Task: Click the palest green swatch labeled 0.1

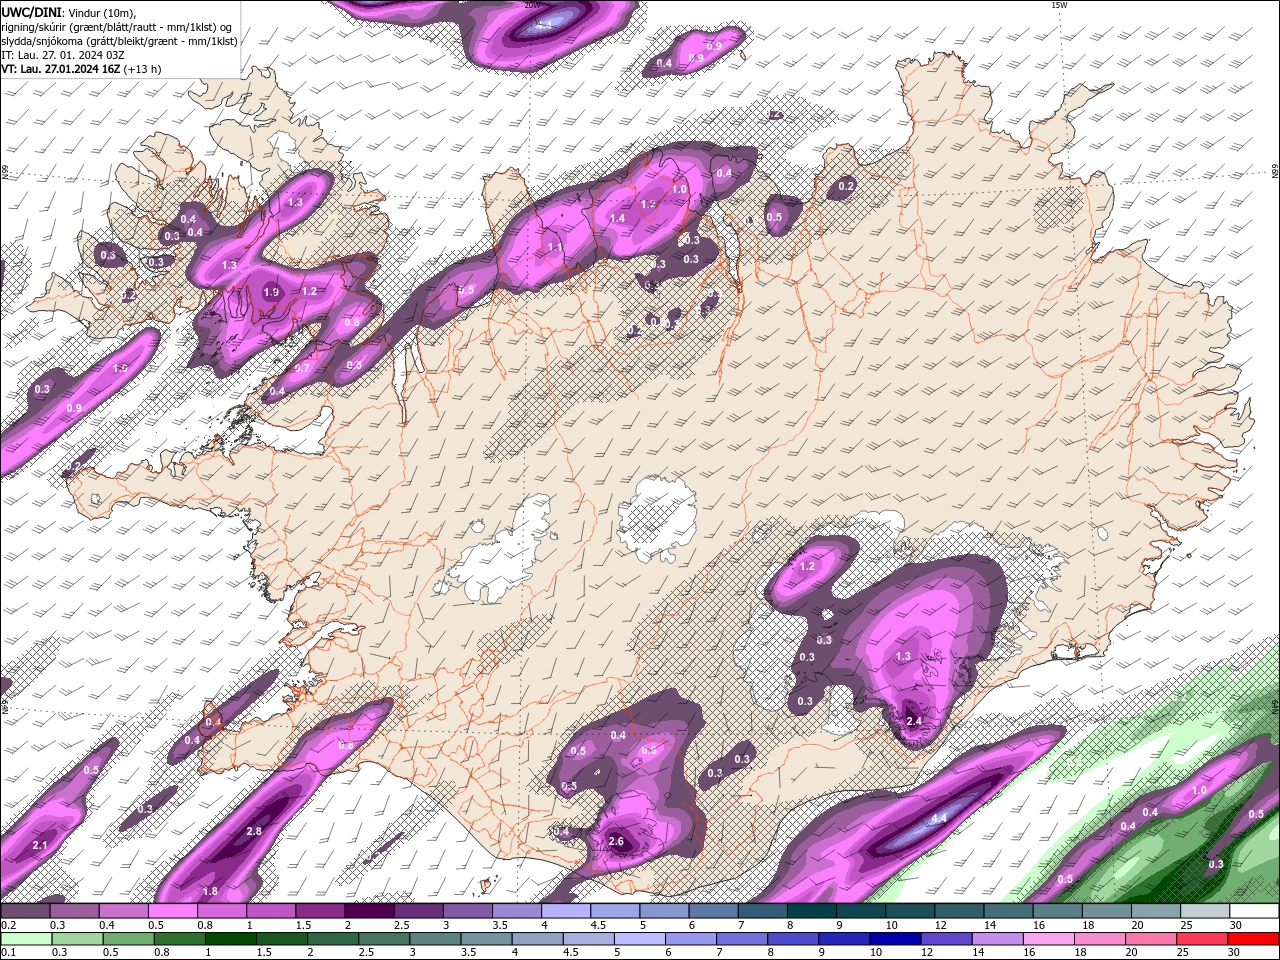Action: [x=25, y=939]
